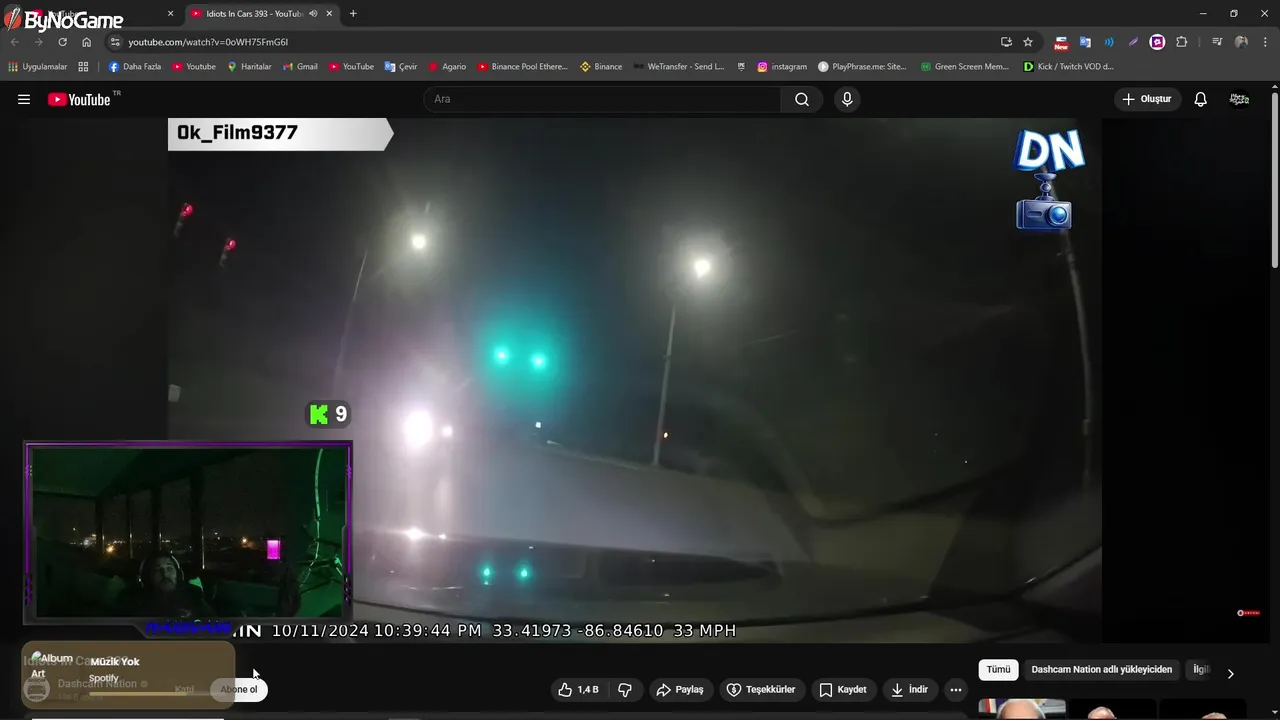Screen dimensions: 1280x720
Task: Share the video with Paylaş
Action: click(x=680, y=689)
